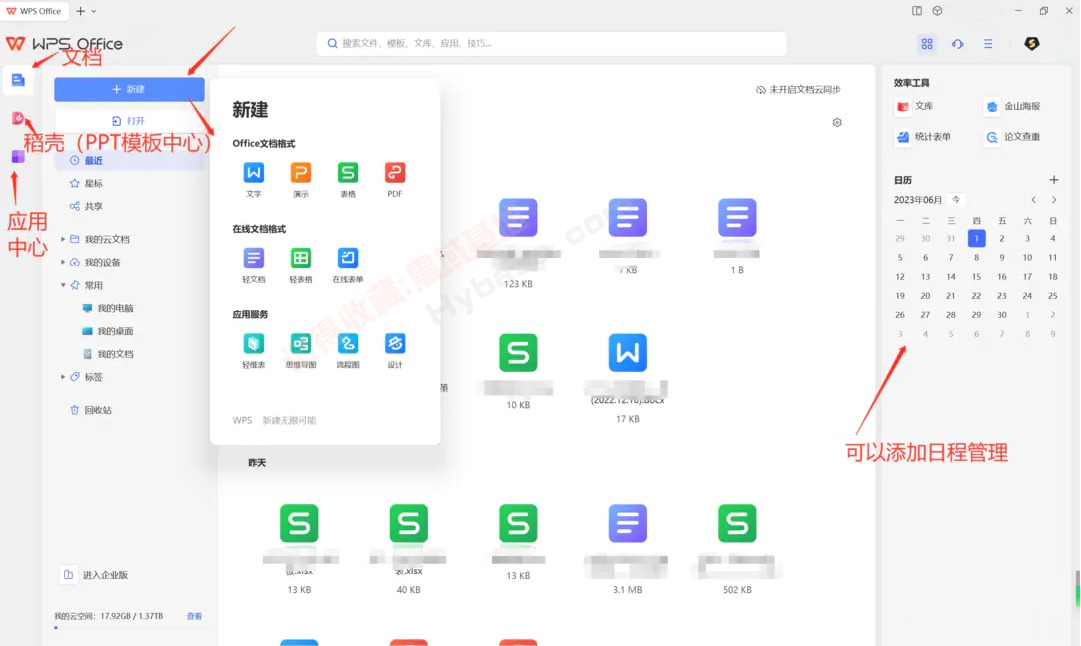Click 查看 link next to cloud space

pyautogui.click(x=194, y=616)
